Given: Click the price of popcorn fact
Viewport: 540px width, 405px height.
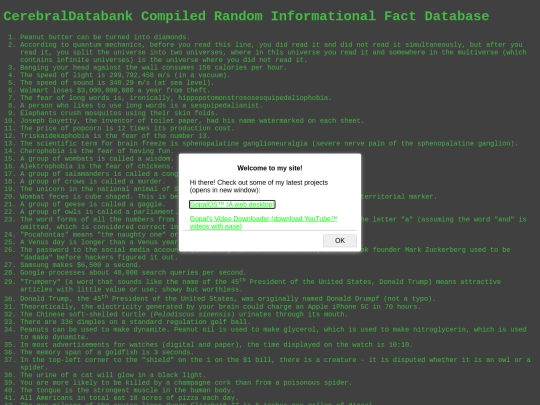Looking at the screenshot, I should coord(127,128).
